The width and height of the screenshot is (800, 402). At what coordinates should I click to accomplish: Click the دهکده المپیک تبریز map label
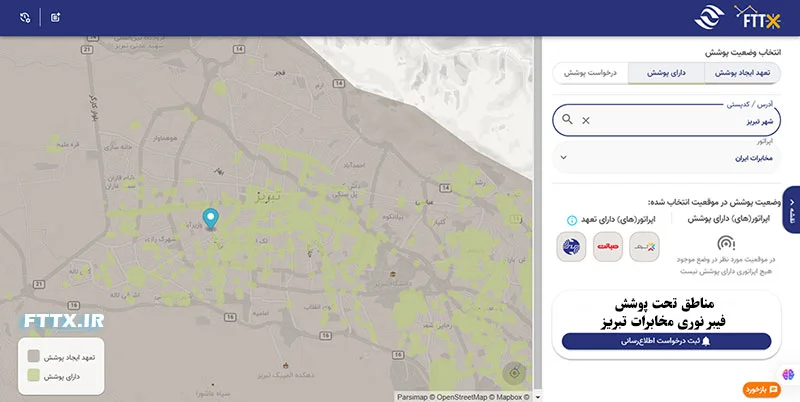[286, 375]
